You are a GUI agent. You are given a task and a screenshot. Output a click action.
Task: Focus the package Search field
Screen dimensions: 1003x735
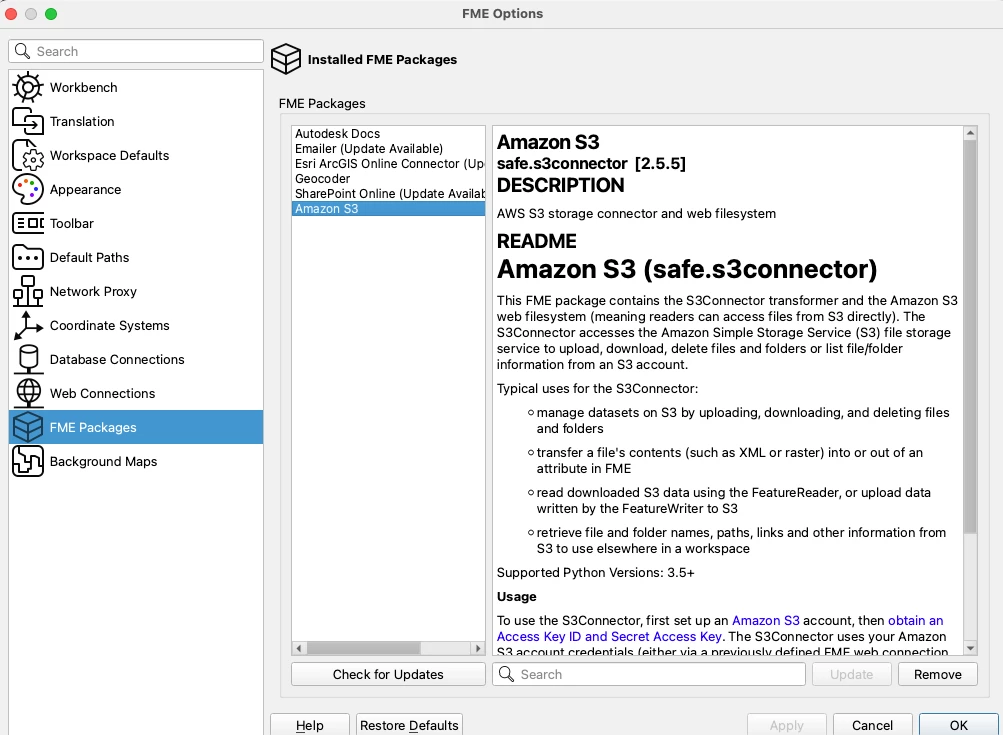click(x=649, y=674)
